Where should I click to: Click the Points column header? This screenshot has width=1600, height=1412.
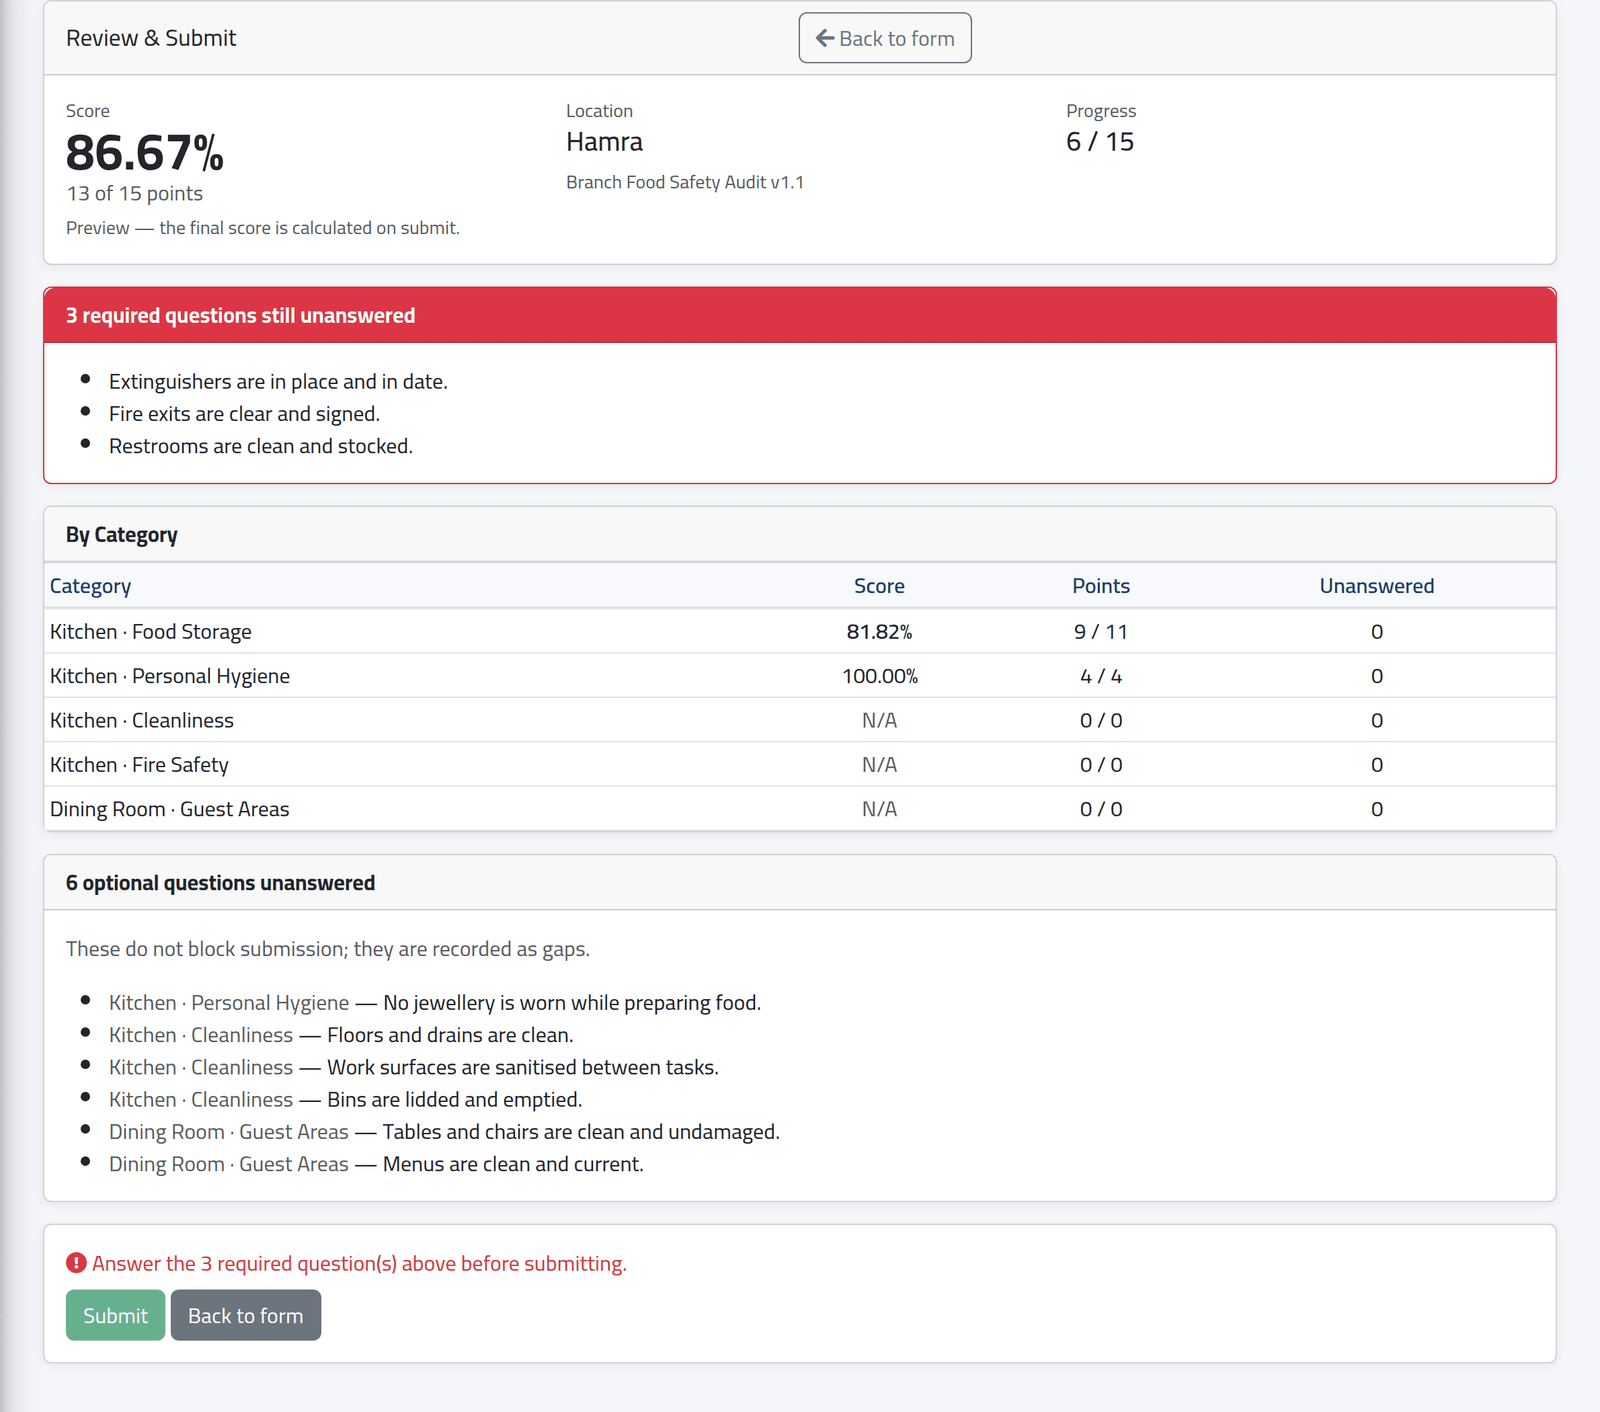(x=1101, y=586)
